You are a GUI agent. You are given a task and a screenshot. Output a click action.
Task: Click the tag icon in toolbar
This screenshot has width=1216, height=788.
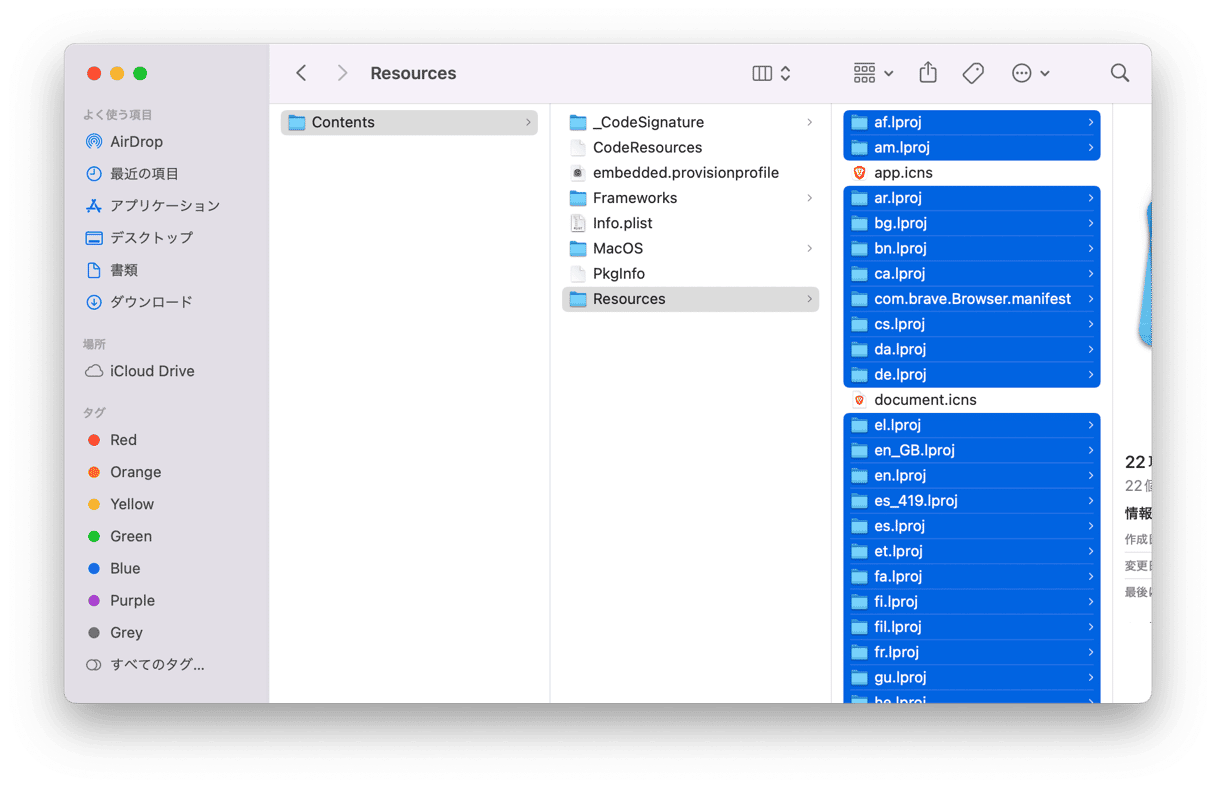pos(973,73)
